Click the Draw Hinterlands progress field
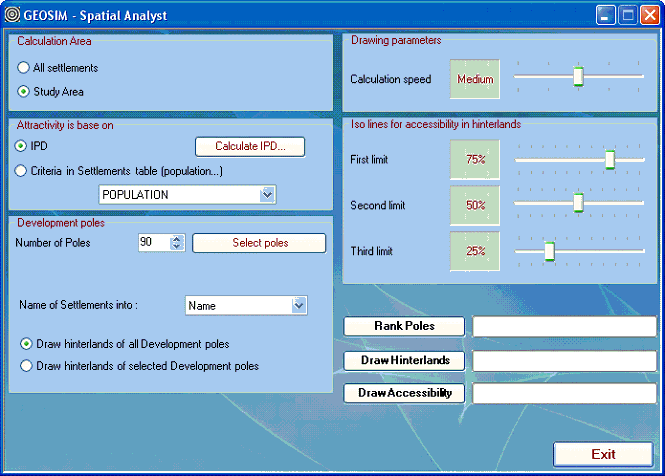 pyautogui.click(x=564, y=361)
